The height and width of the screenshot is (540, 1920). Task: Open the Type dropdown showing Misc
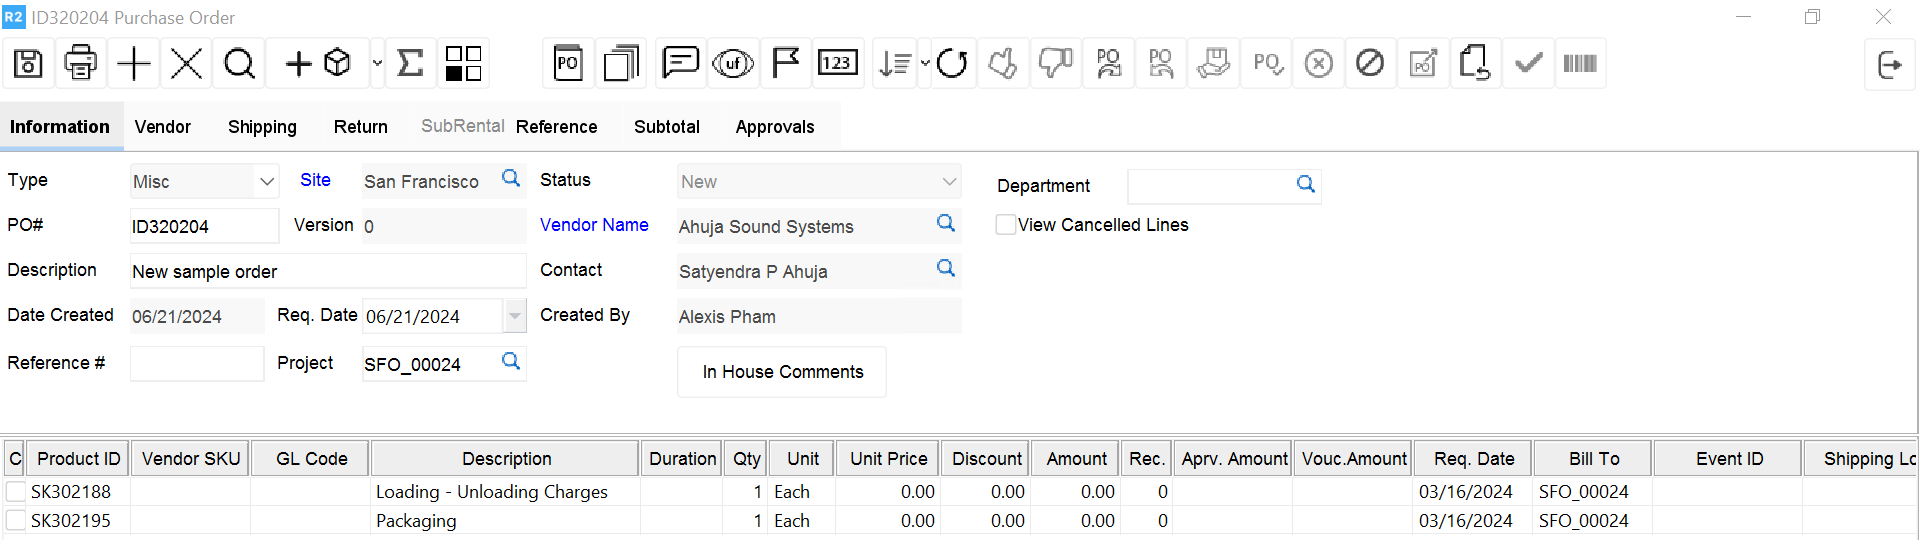(266, 182)
